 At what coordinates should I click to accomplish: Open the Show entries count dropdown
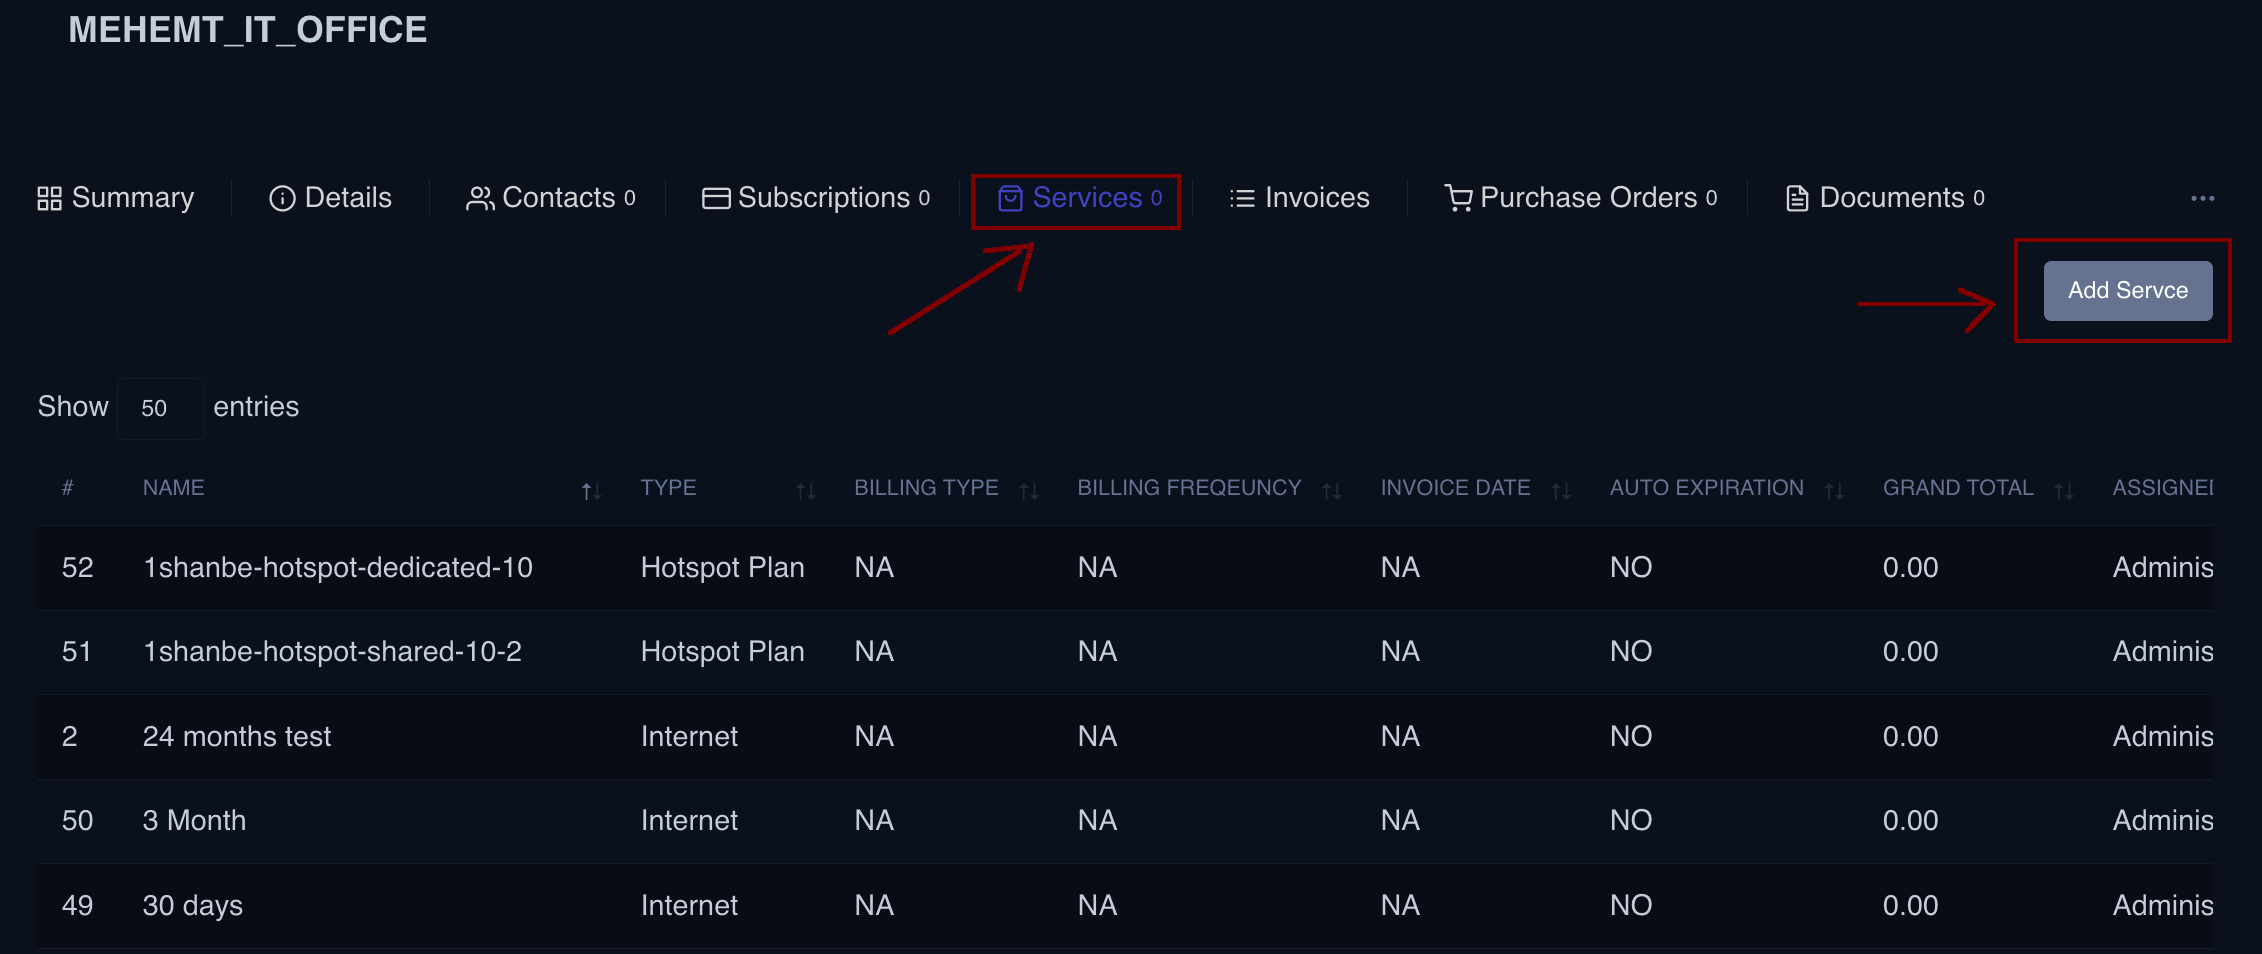160,408
